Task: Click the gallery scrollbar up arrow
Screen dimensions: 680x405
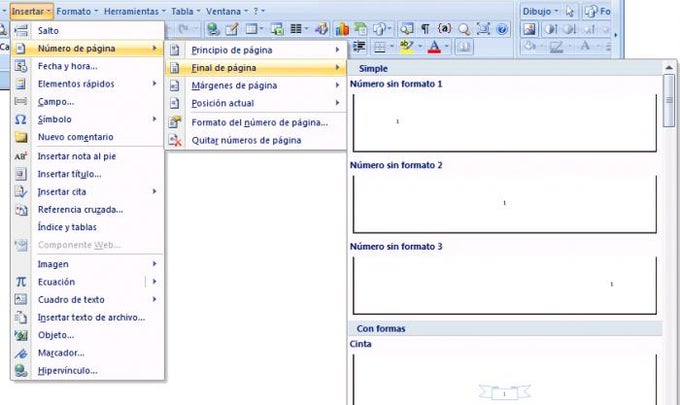Action: (669, 67)
